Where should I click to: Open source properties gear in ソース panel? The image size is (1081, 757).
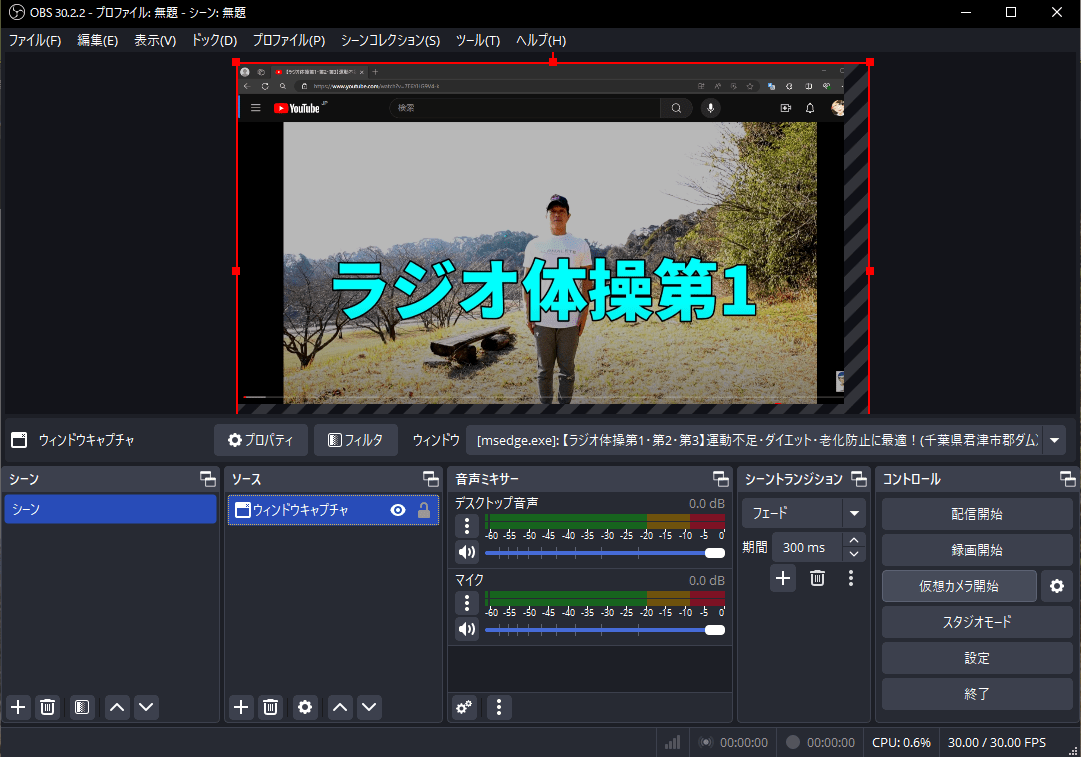tap(305, 707)
